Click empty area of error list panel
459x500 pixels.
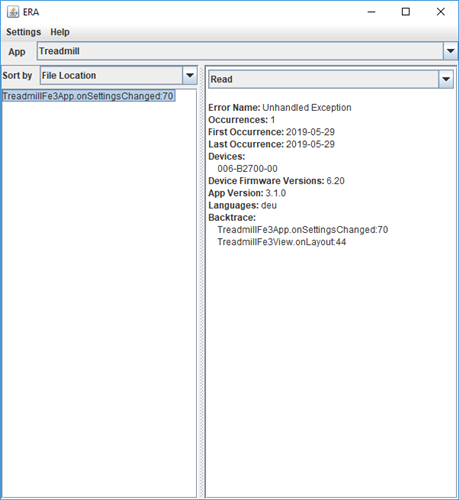(x=99, y=300)
